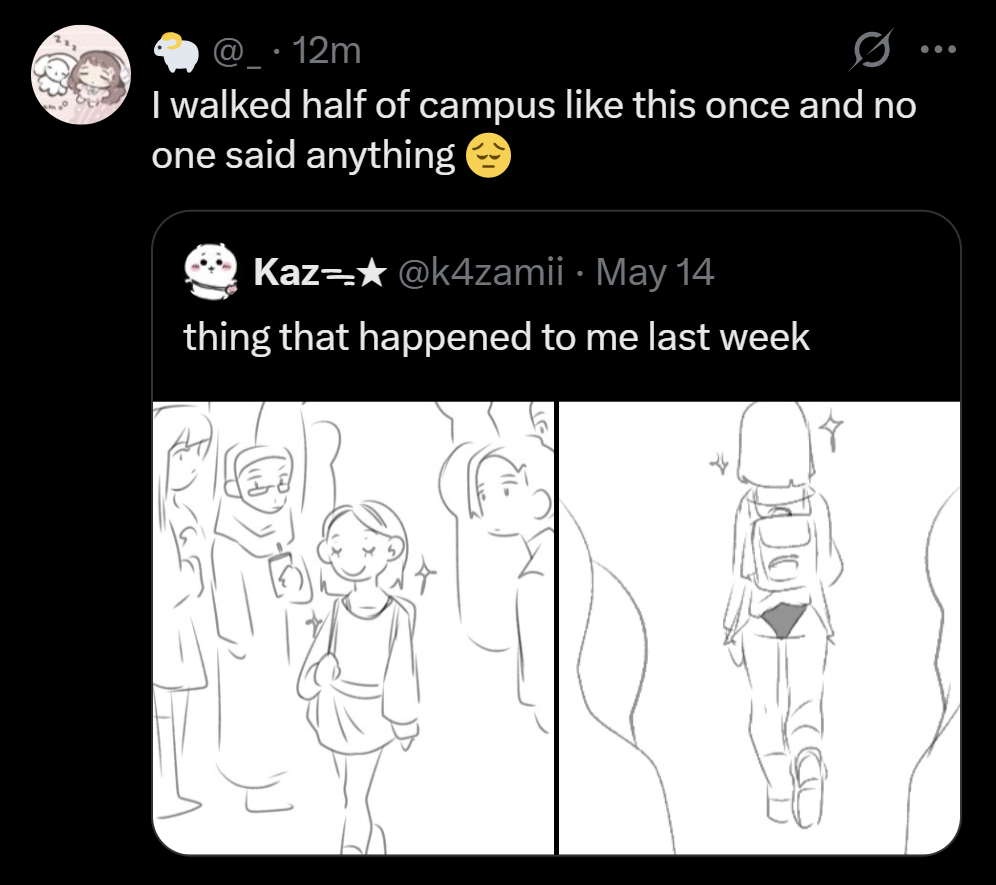
Task: Open the right comic panel image
Action: pyautogui.click(x=759, y=627)
